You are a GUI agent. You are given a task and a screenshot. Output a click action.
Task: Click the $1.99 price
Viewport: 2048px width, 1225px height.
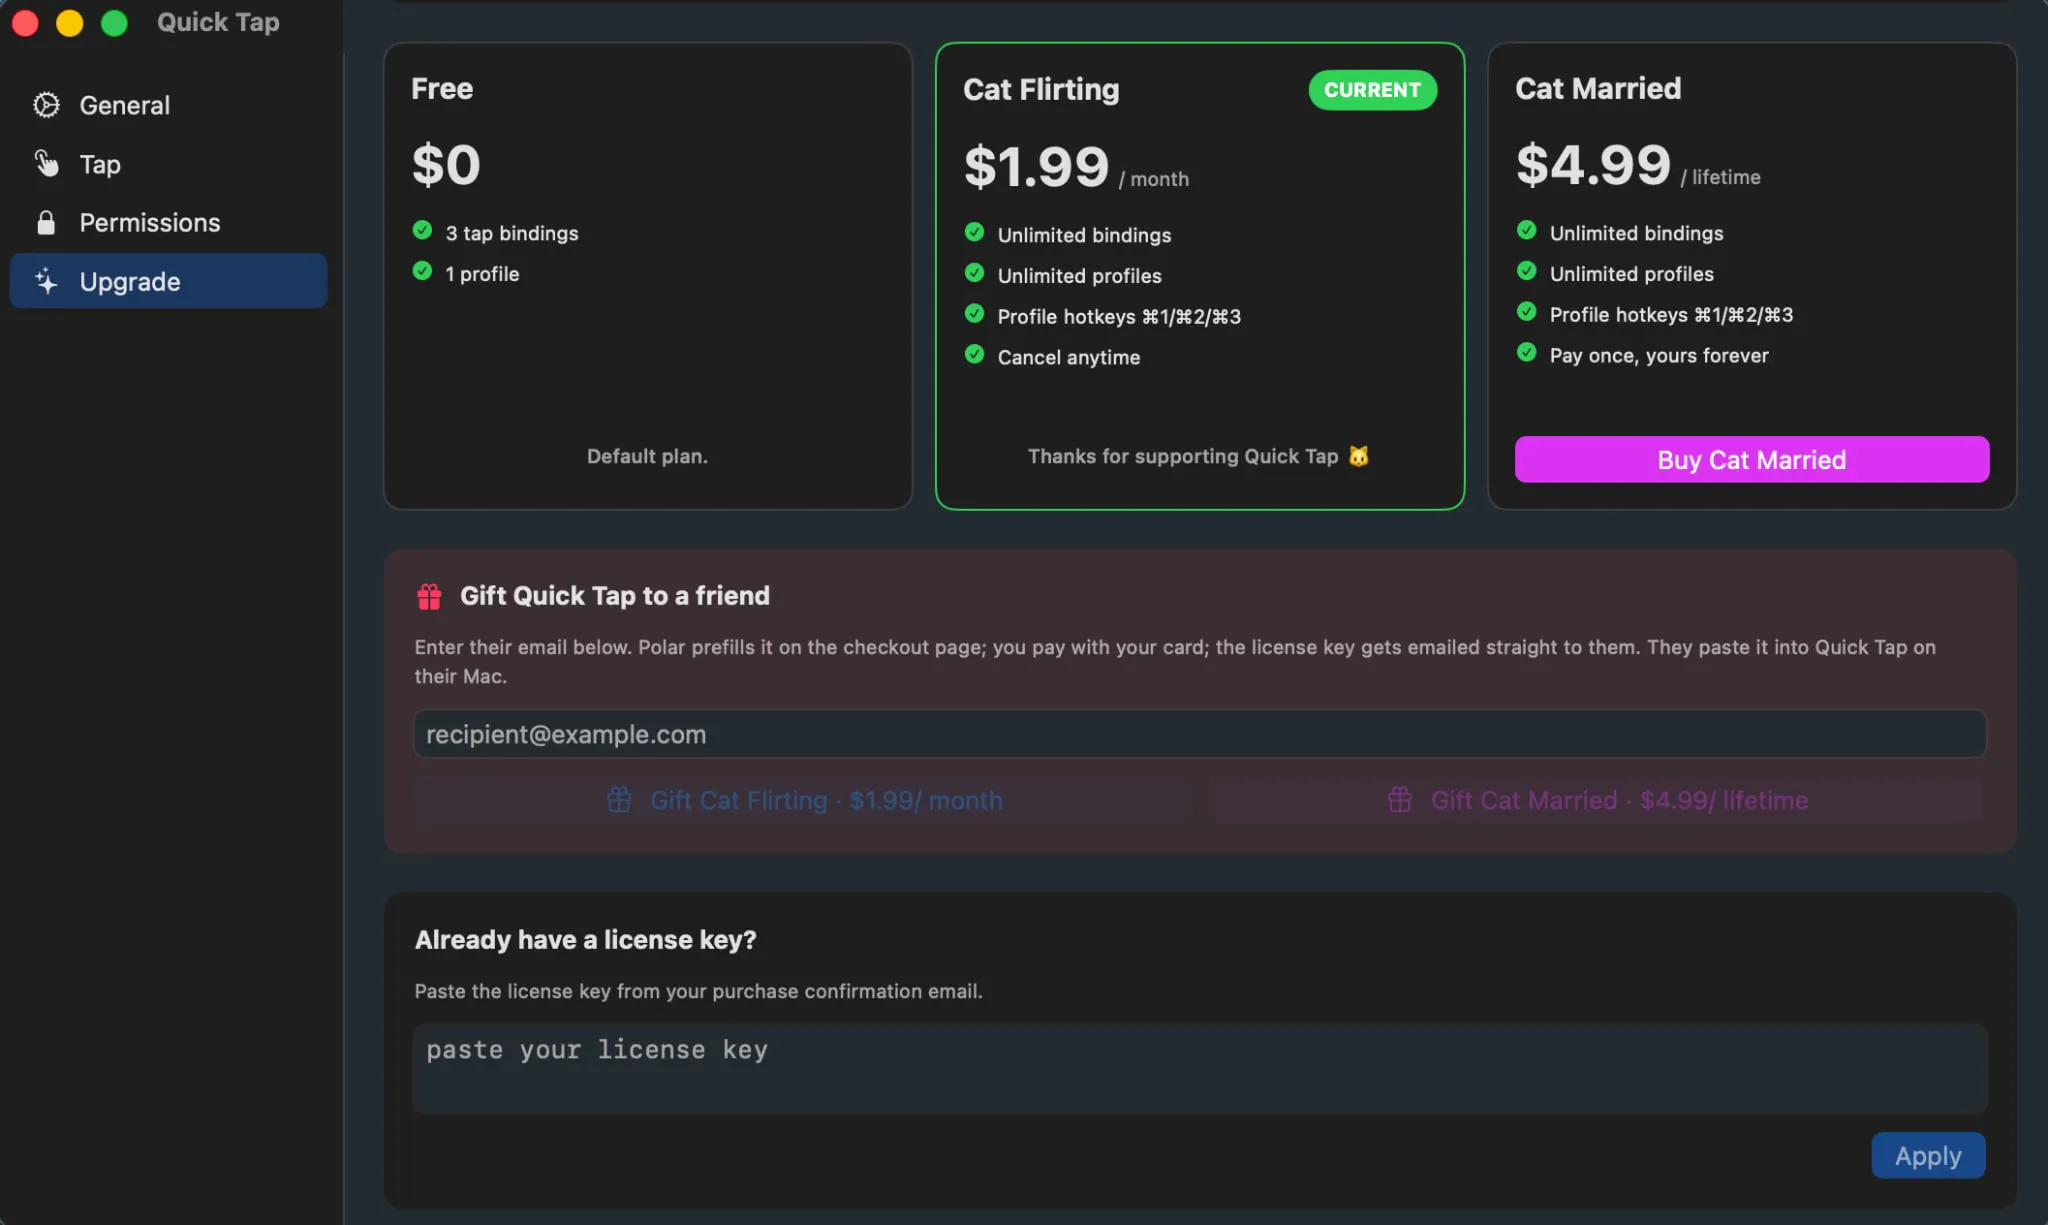(1036, 166)
